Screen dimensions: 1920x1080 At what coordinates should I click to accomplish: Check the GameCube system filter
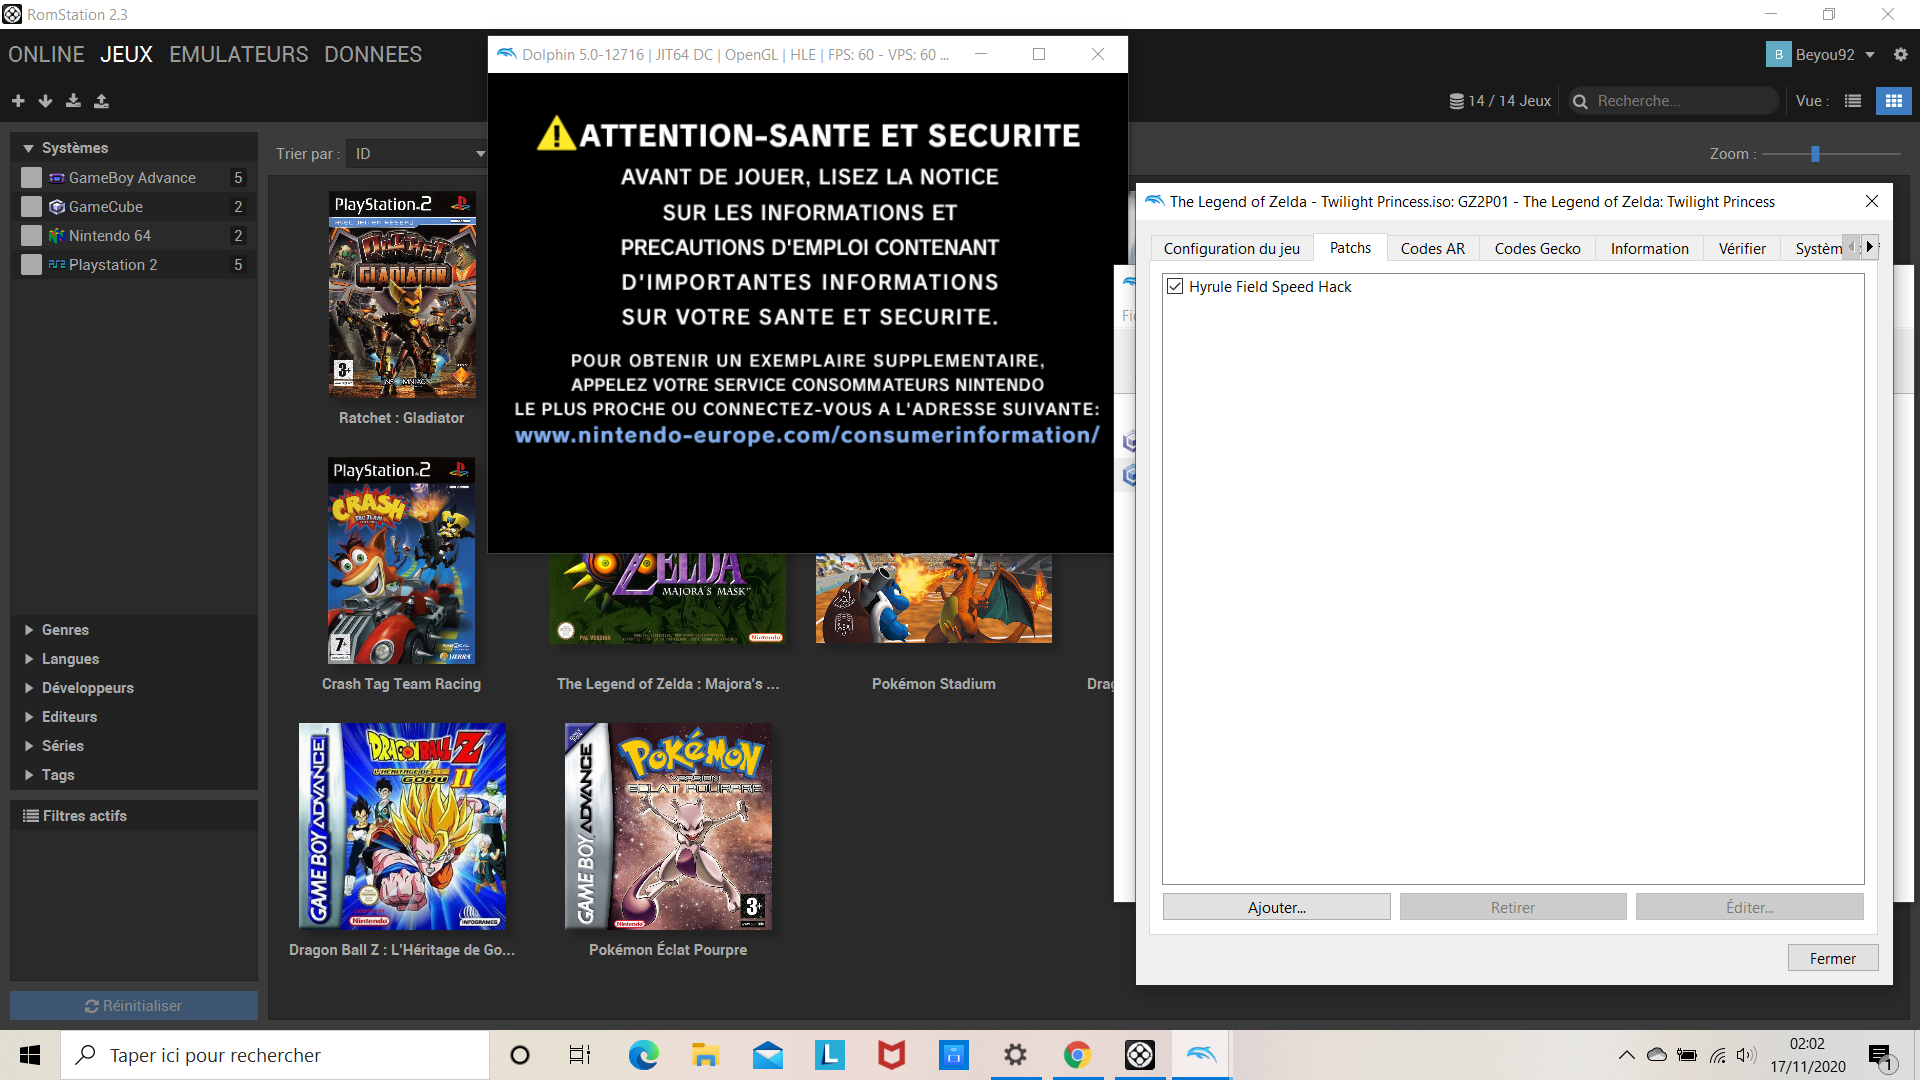(32, 207)
